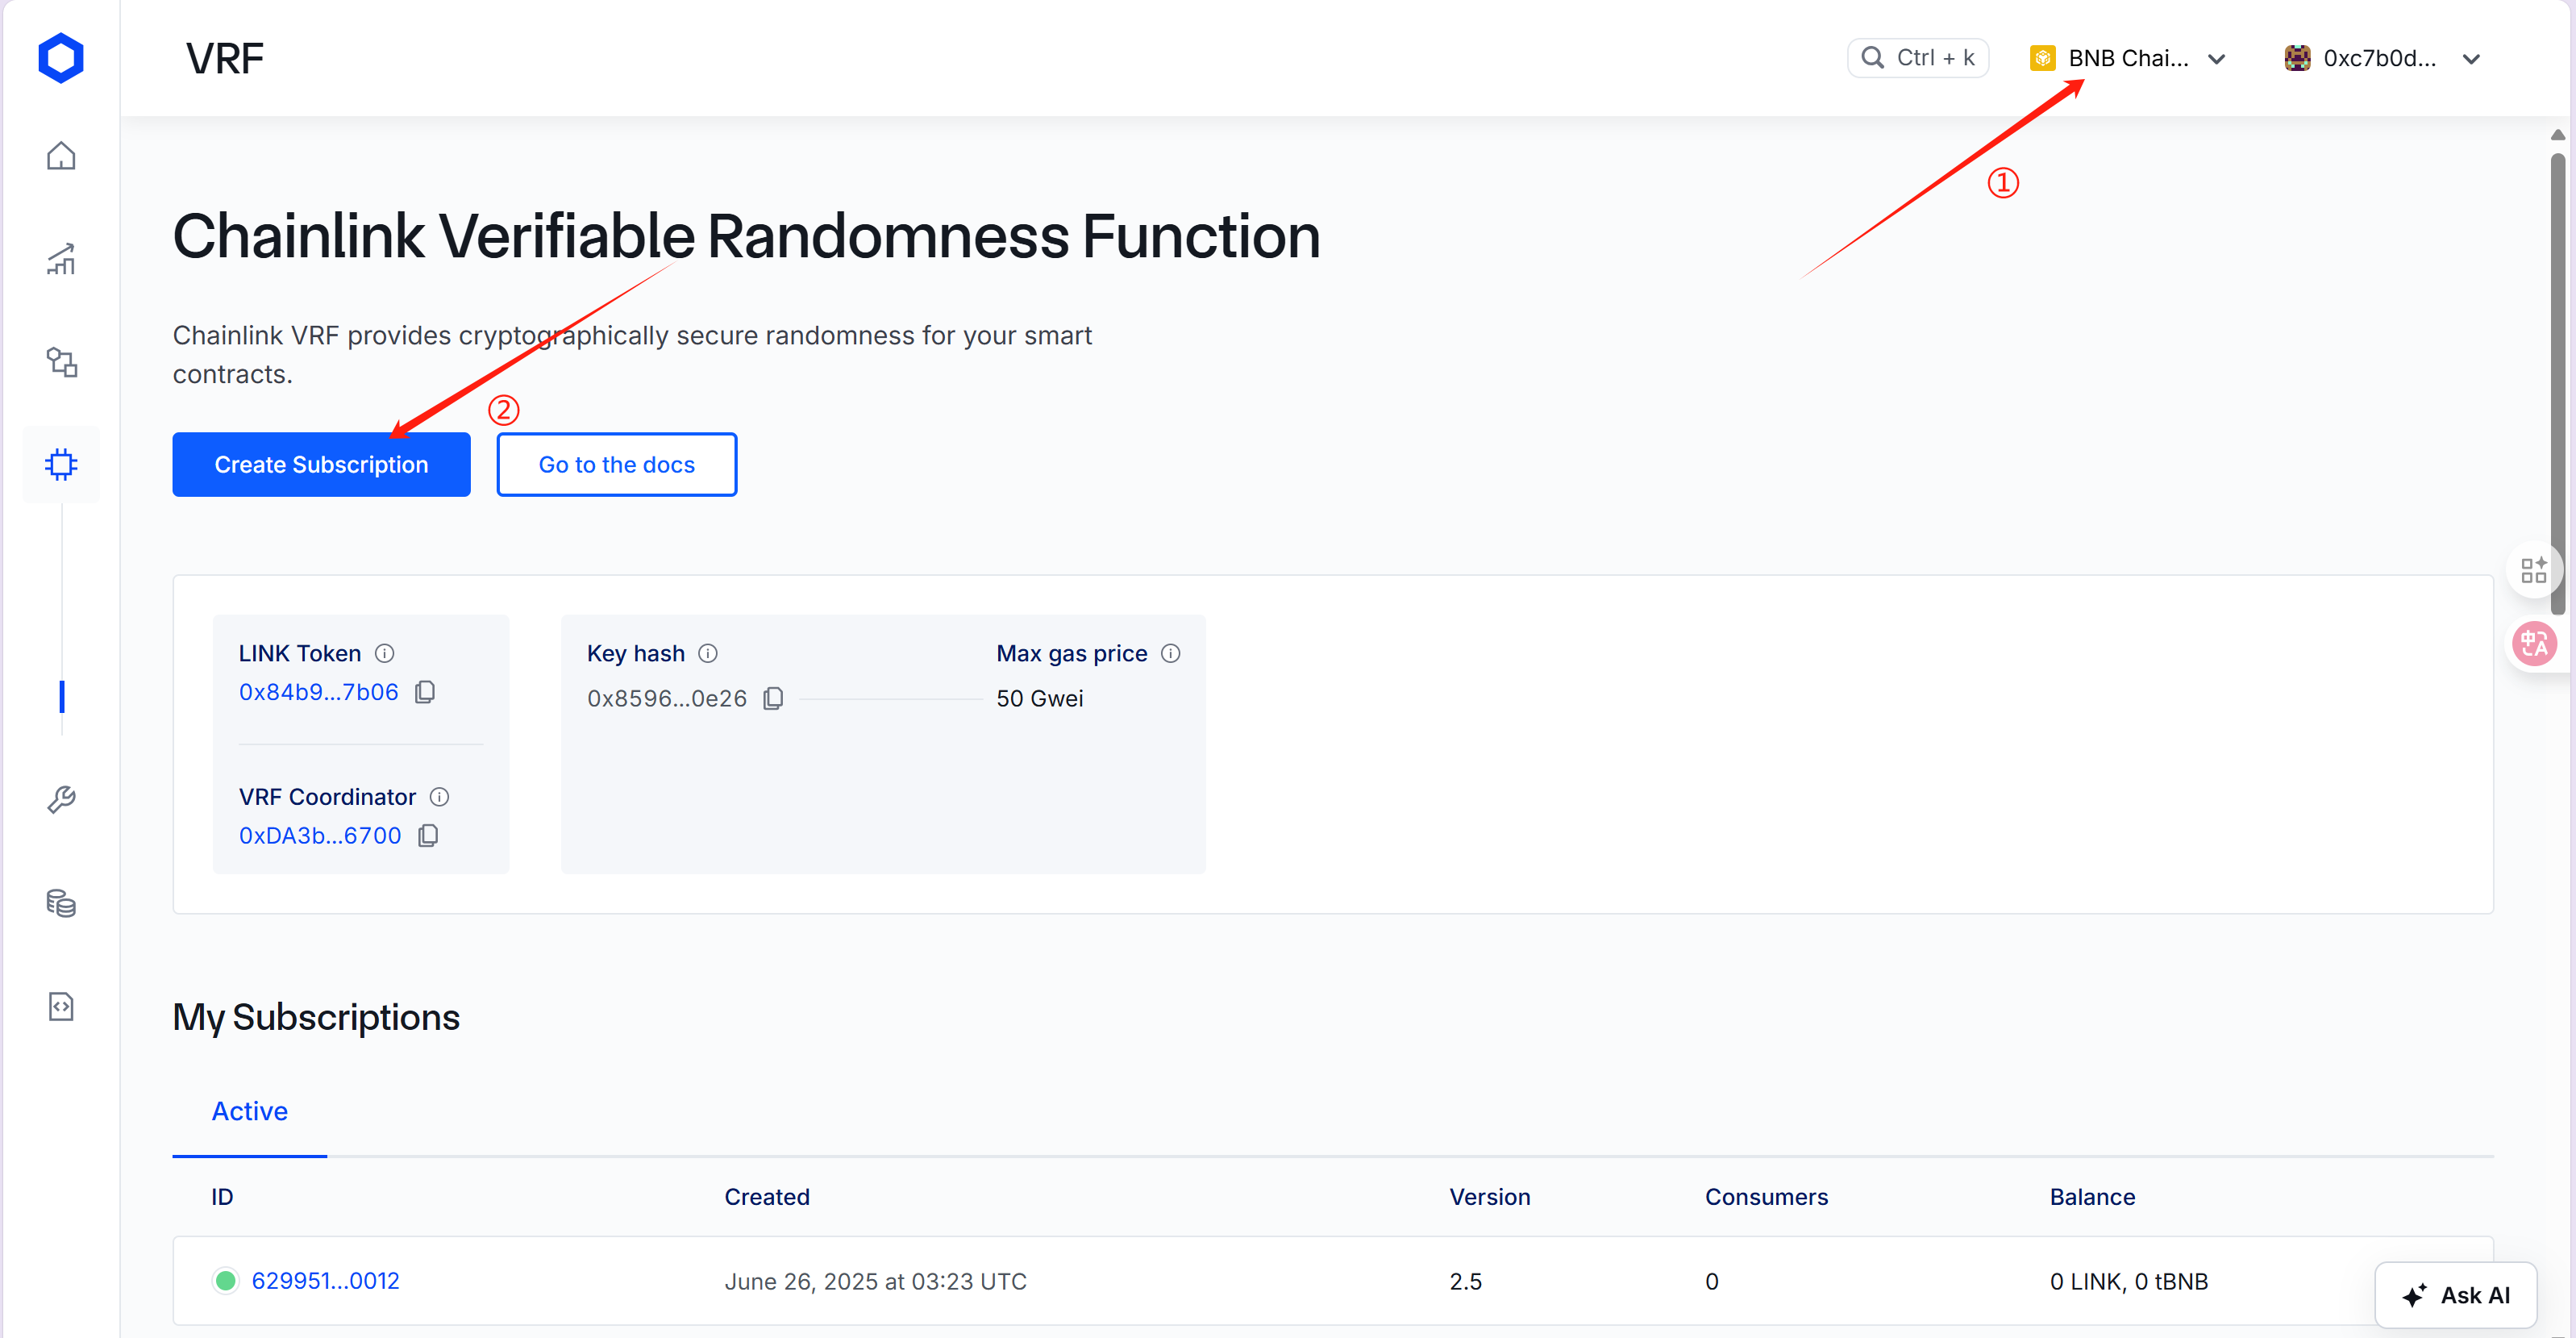Click the 2.5 version value

pos(1466,1281)
